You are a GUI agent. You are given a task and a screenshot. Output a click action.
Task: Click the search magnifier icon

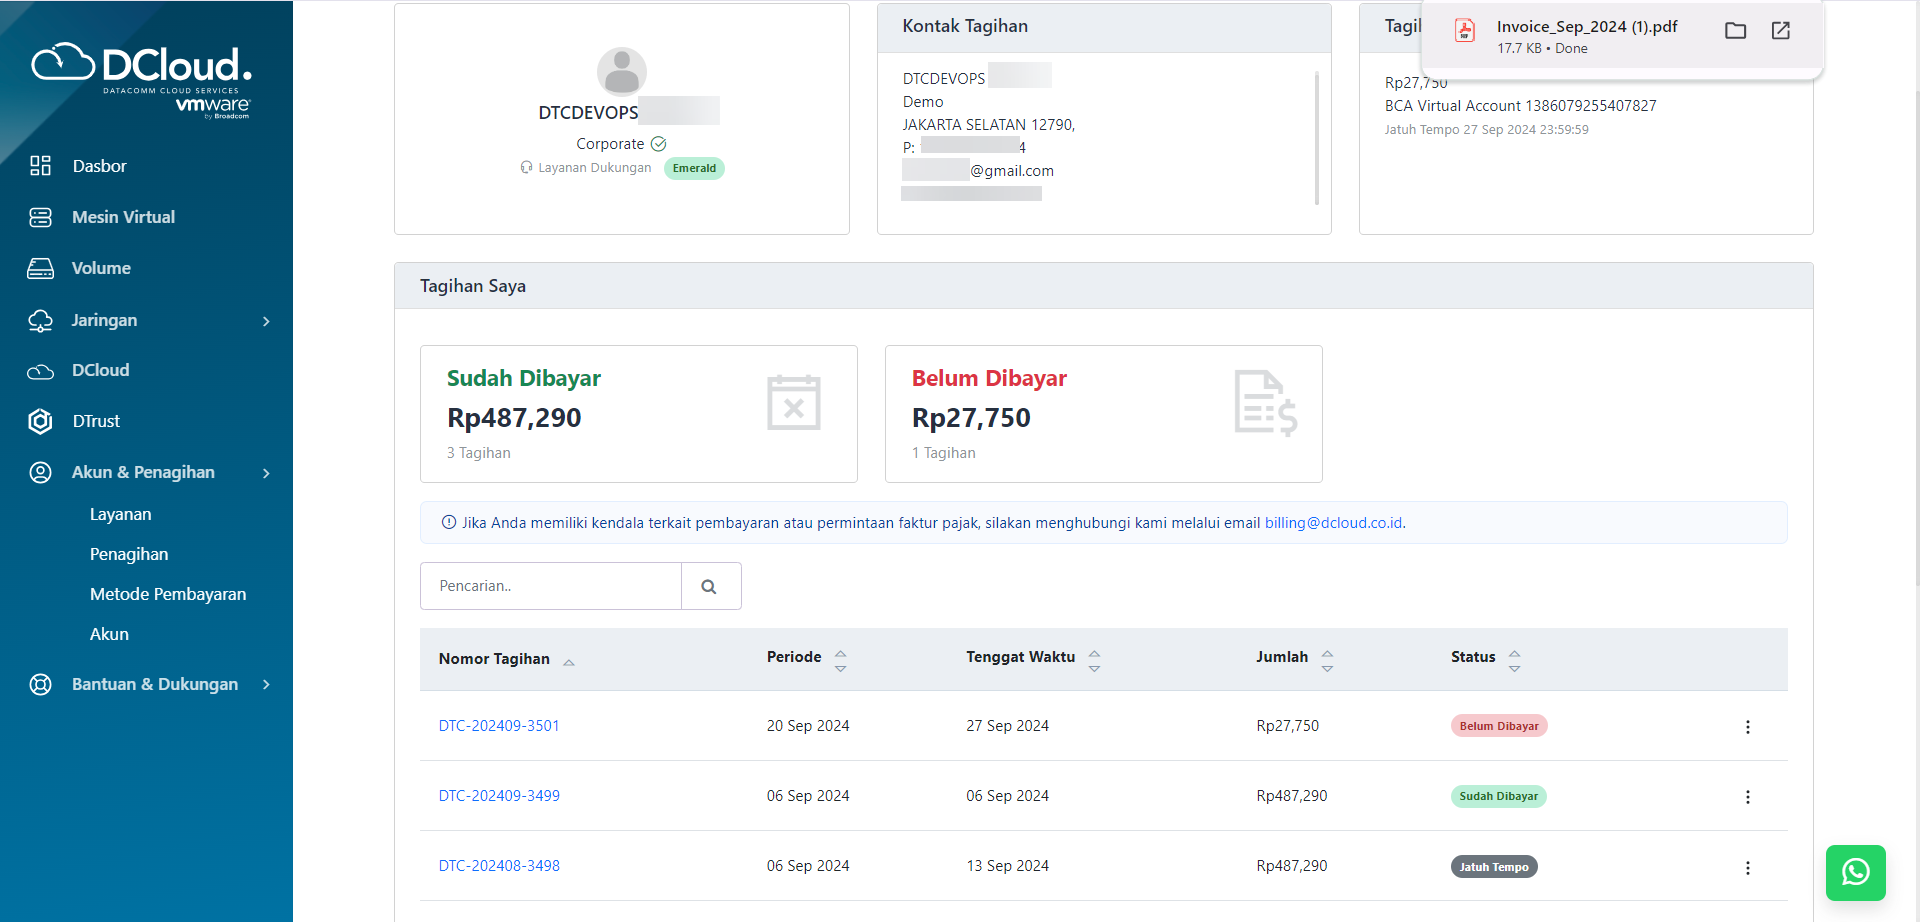[711, 585]
